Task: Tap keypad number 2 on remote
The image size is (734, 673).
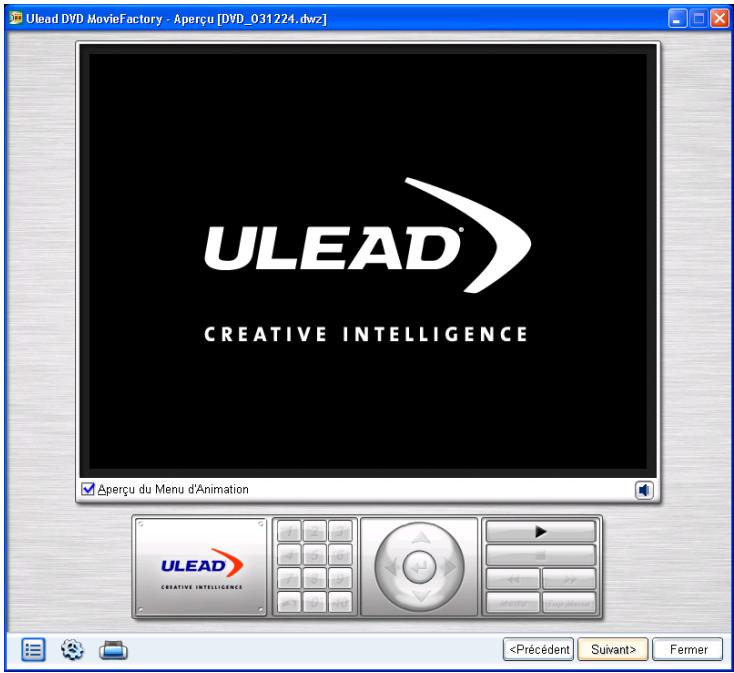Action: point(315,531)
